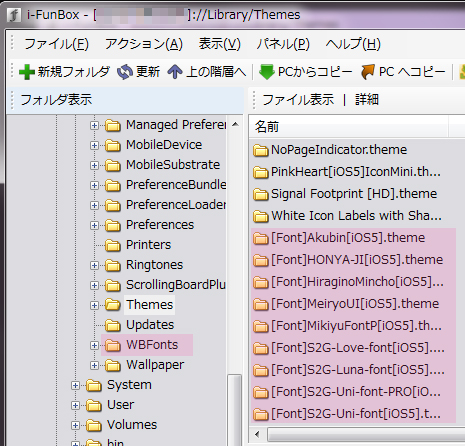This screenshot has height=446, width=465.
Task: Click folder icon of [Font]S2G-Uni-font-PRO
Action: tap(261, 392)
